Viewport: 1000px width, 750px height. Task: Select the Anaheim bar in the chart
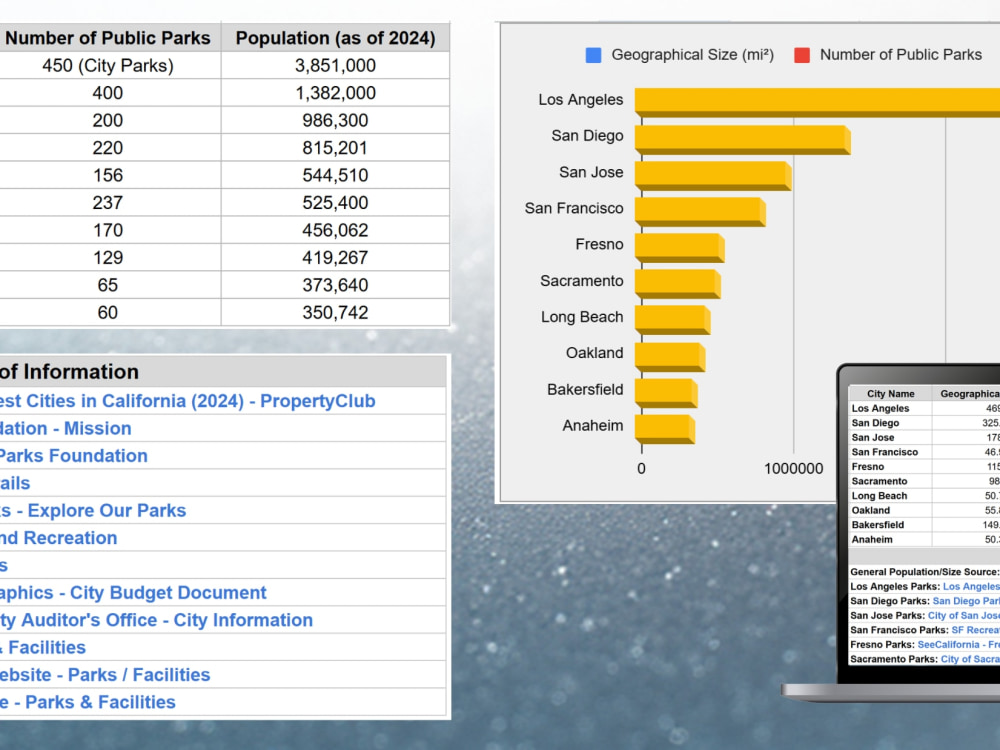[665, 429]
